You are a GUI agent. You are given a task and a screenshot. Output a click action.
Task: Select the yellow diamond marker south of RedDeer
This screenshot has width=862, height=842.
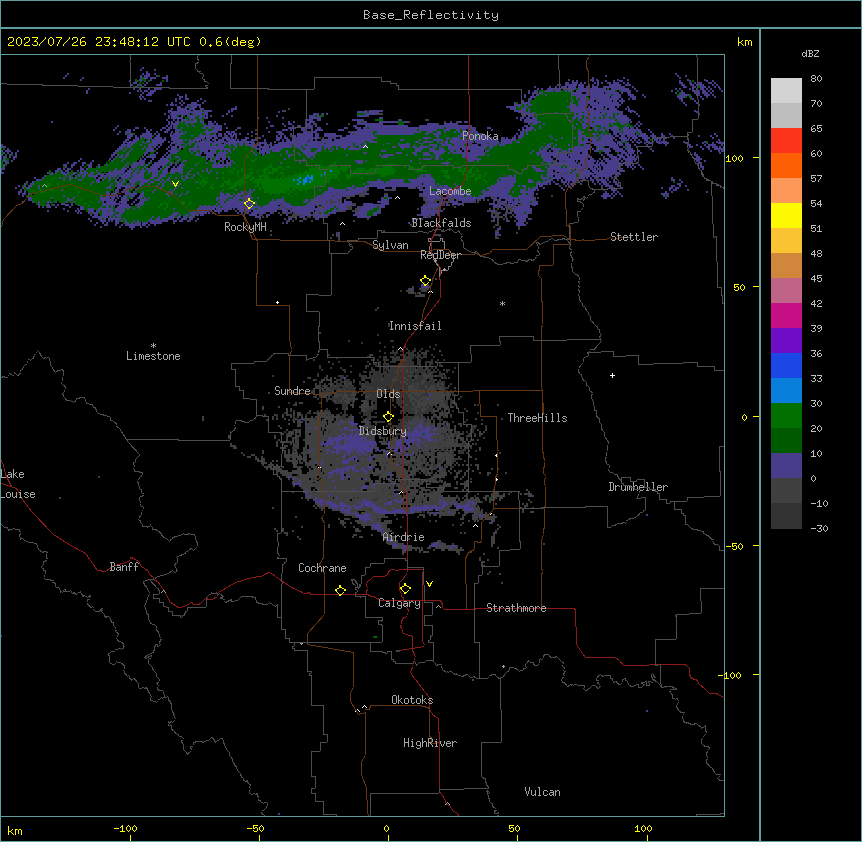426,281
